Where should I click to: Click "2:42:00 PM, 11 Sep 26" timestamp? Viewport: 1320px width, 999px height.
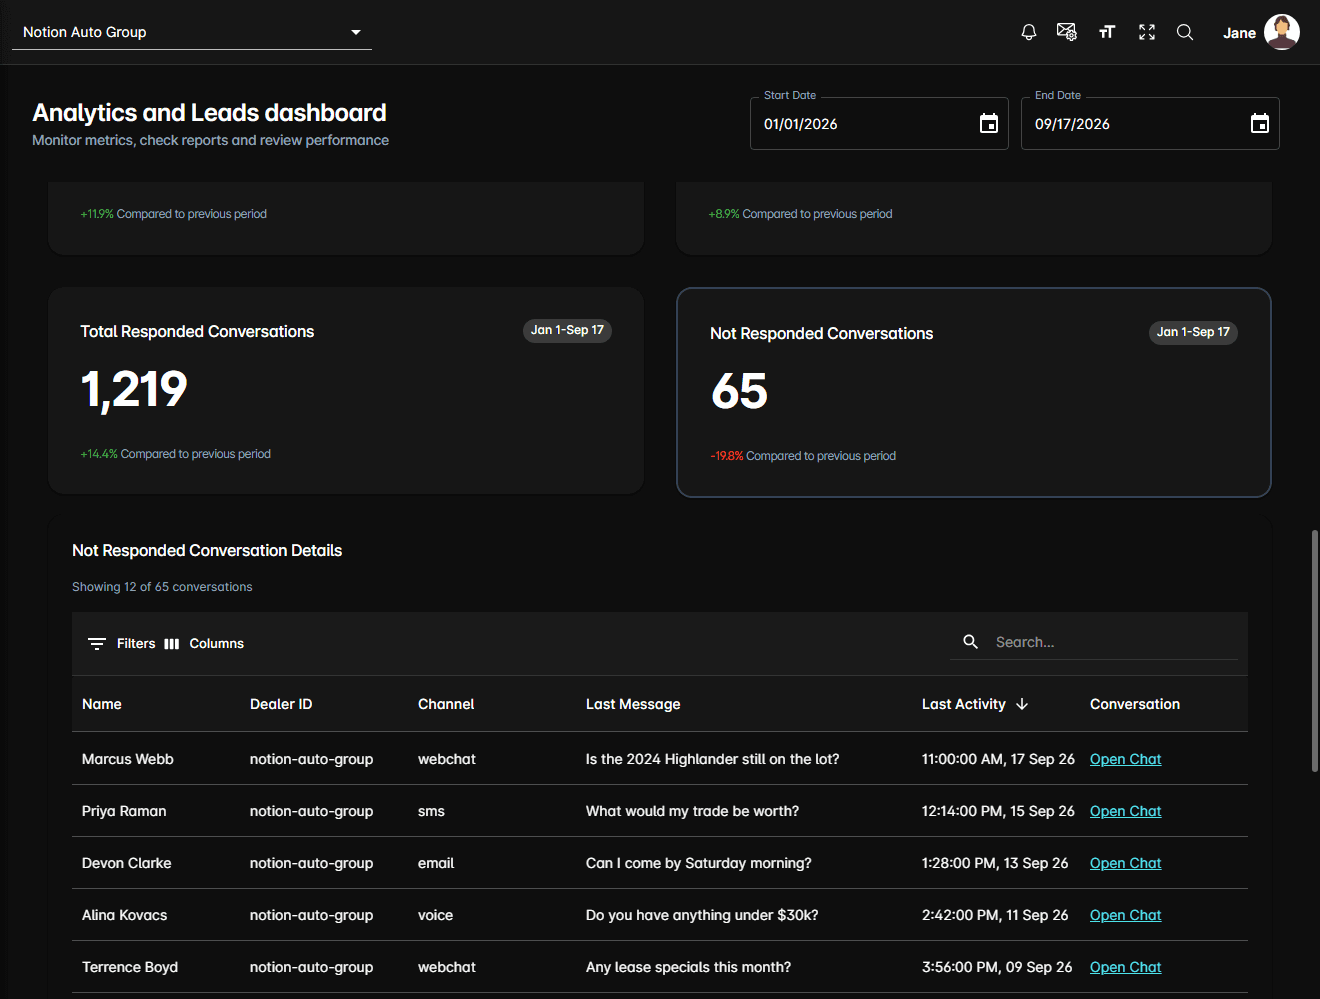[x=995, y=915]
